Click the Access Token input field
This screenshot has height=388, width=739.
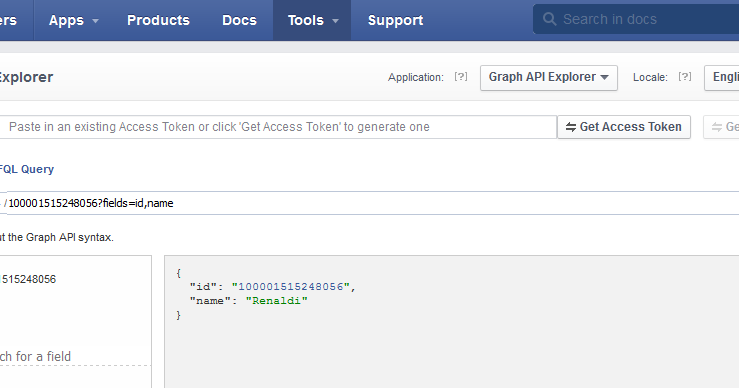(x=278, y=127)
